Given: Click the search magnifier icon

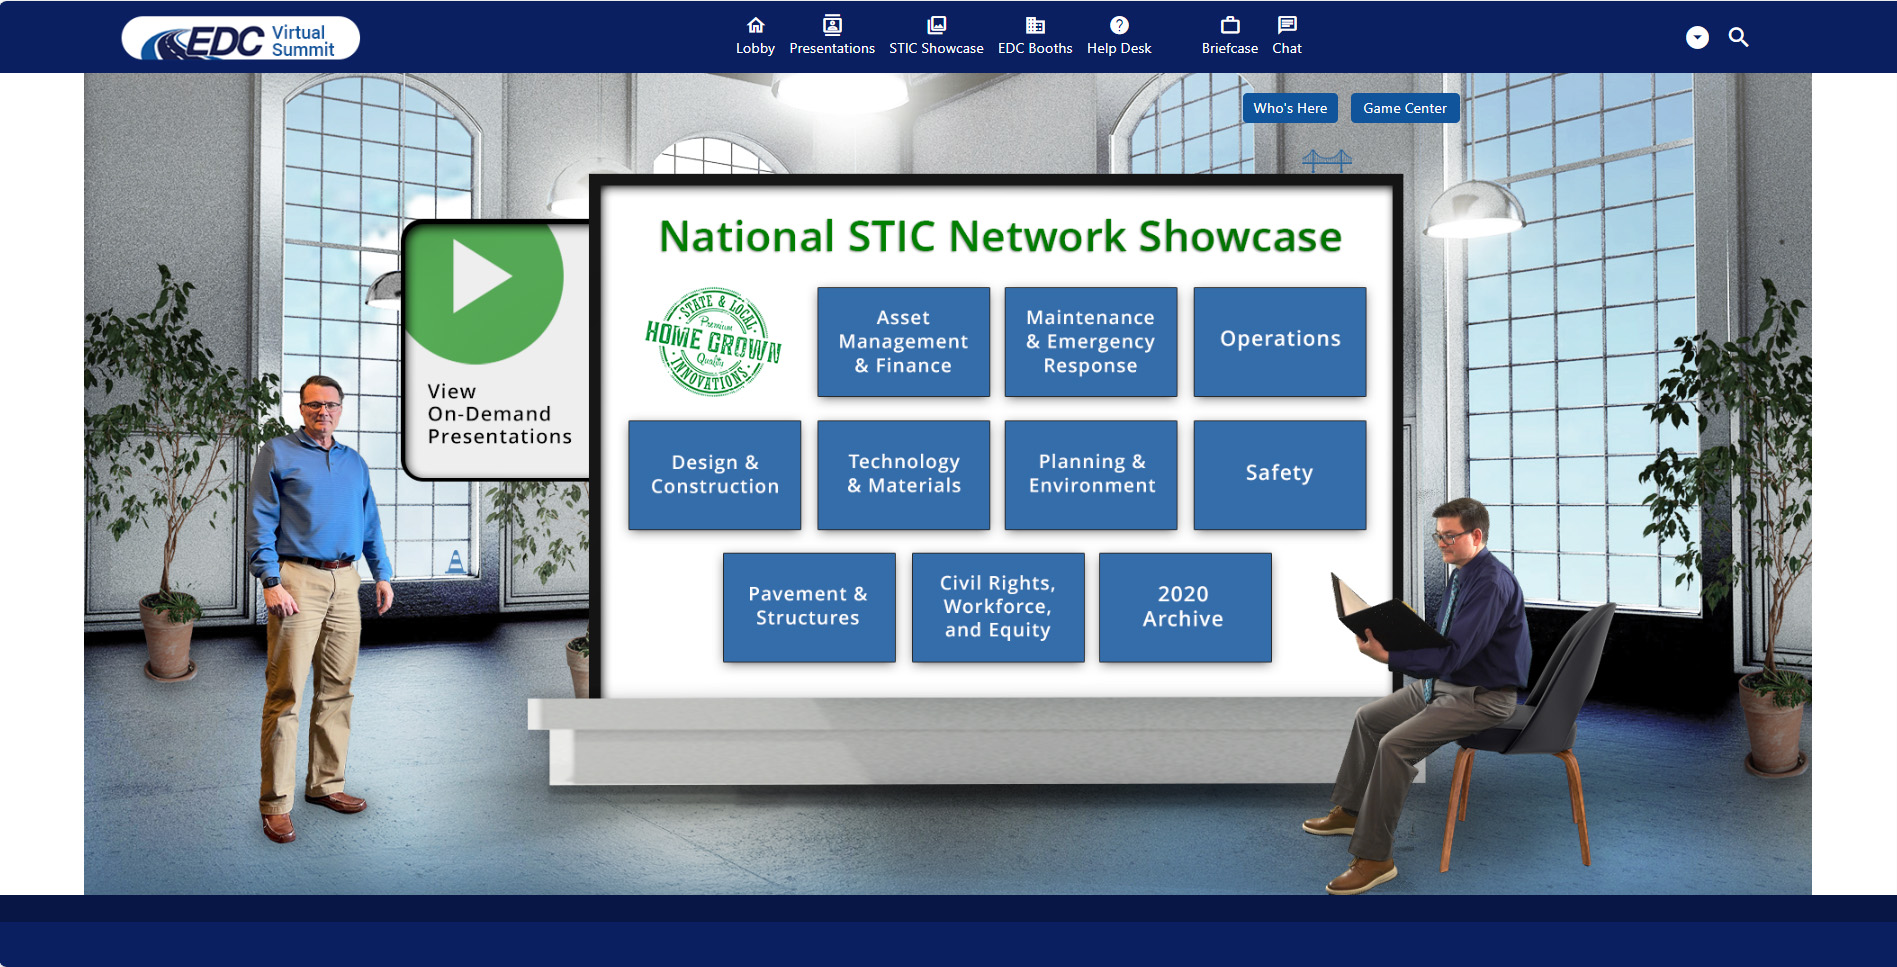Looking at the screenshot, I should [x=1739, y=37].
